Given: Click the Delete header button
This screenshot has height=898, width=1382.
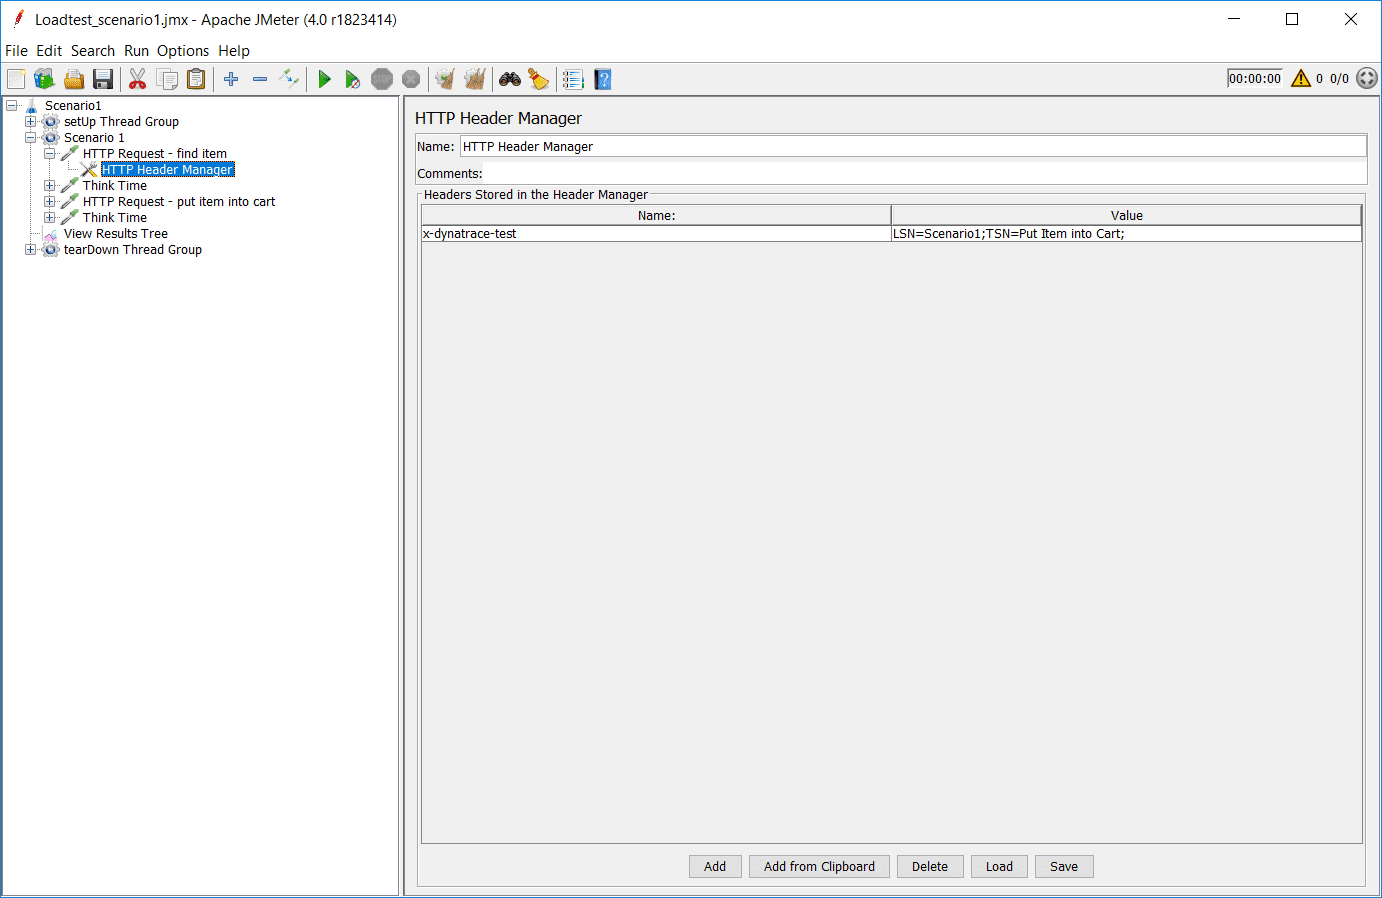Looking at the screenshot, I should pos(930,867).
